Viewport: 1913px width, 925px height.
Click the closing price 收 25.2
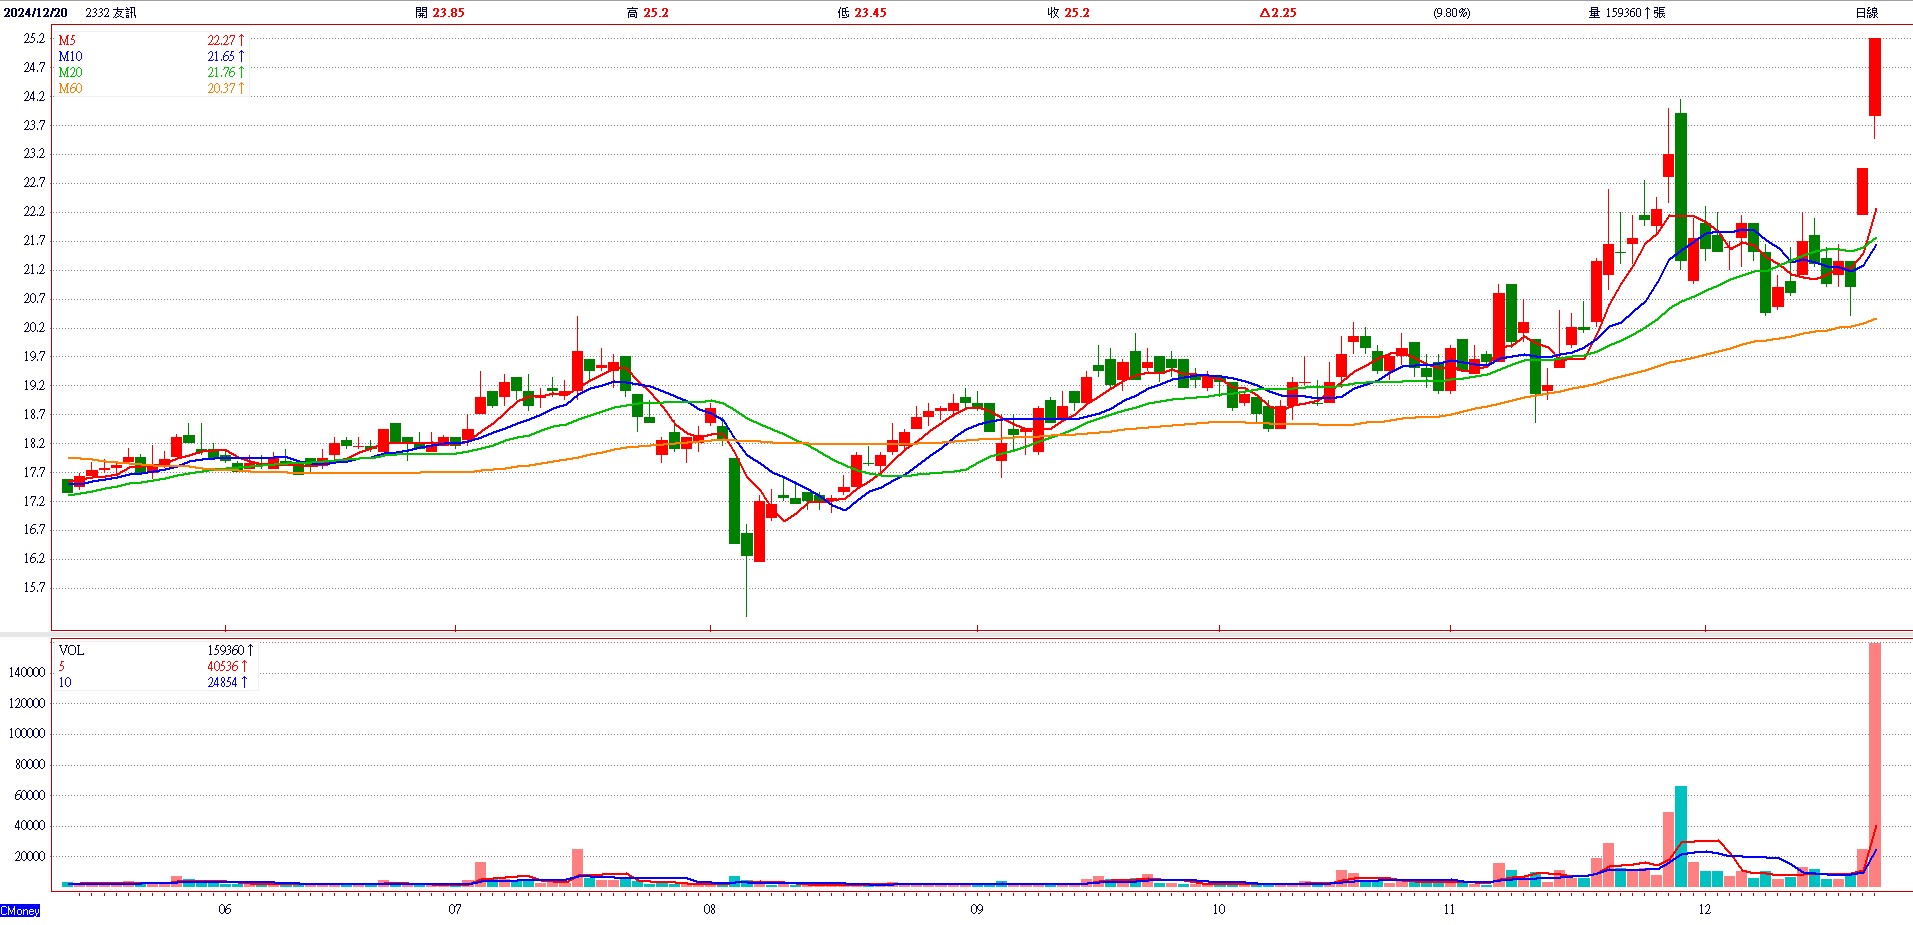(1069, 13)
